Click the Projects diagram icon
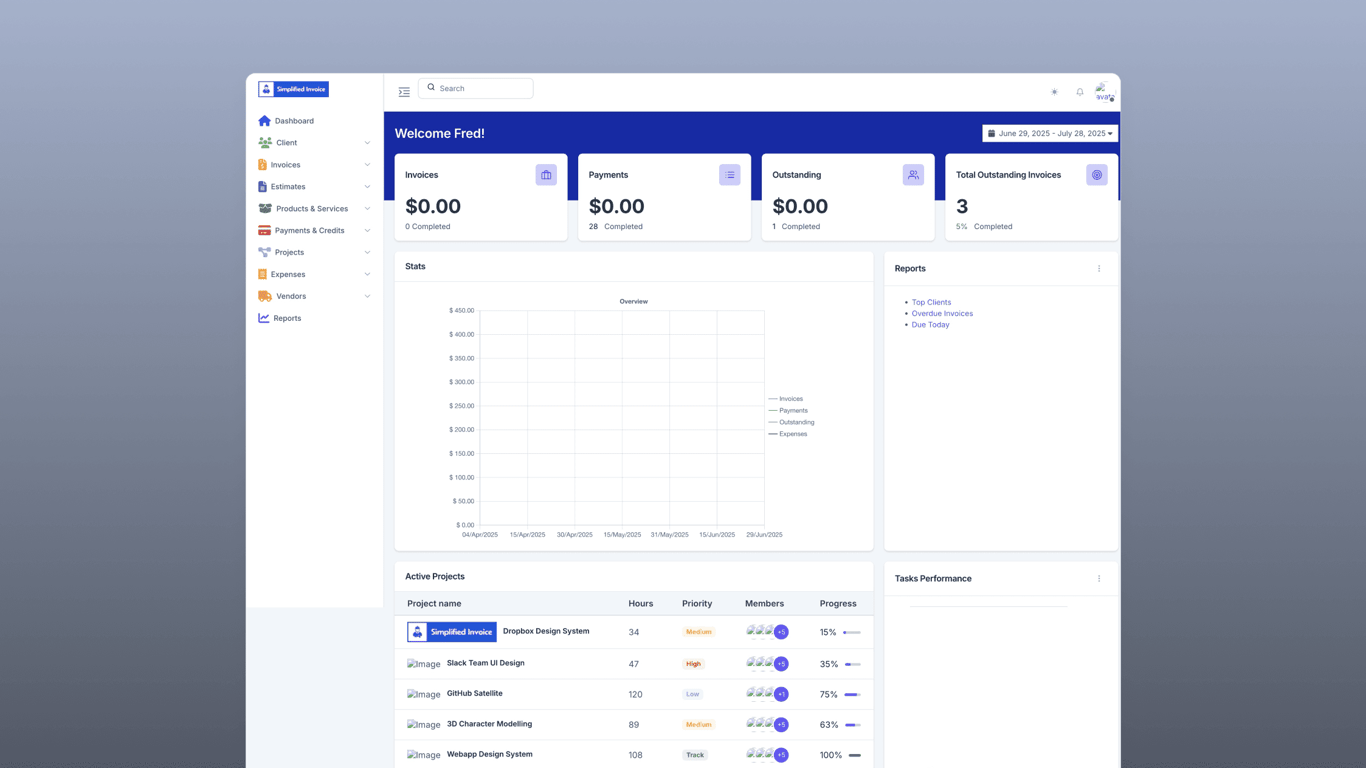Screen dimensions: 1366x768 tap(265, 252)
